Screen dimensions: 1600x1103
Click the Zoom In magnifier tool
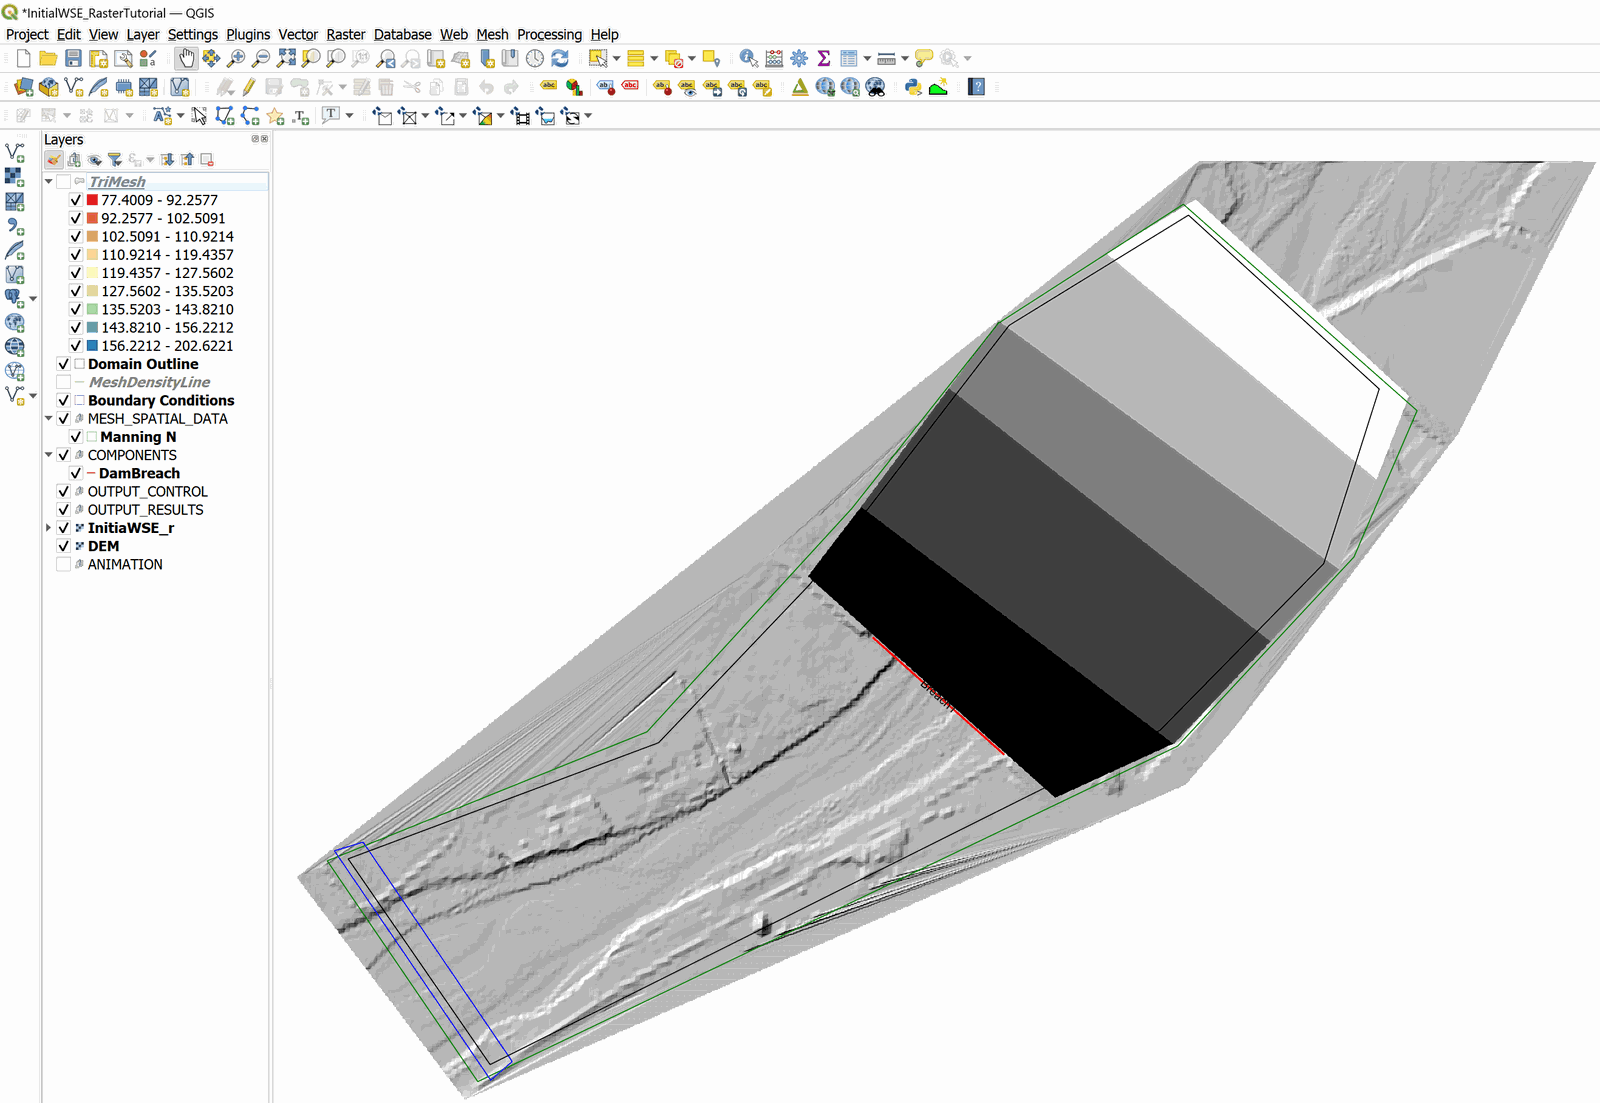pos(236,59)
